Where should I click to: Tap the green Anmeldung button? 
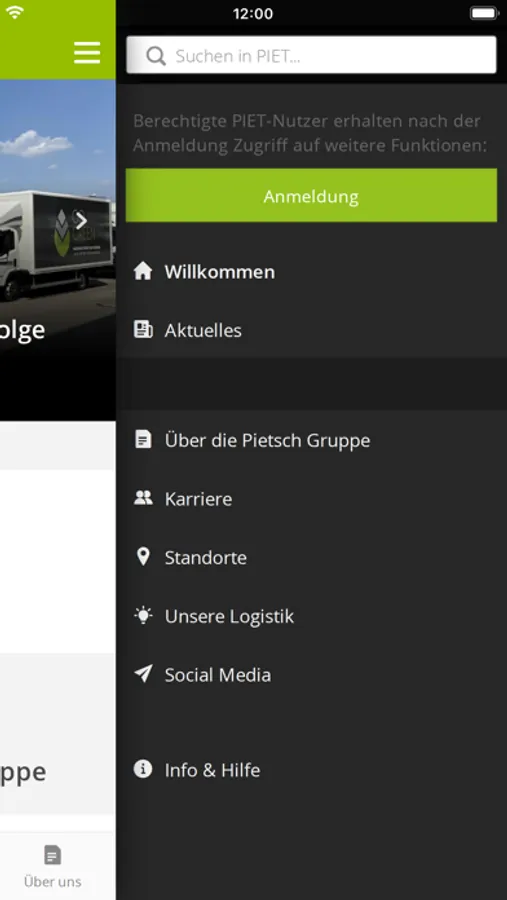point(311,196)
